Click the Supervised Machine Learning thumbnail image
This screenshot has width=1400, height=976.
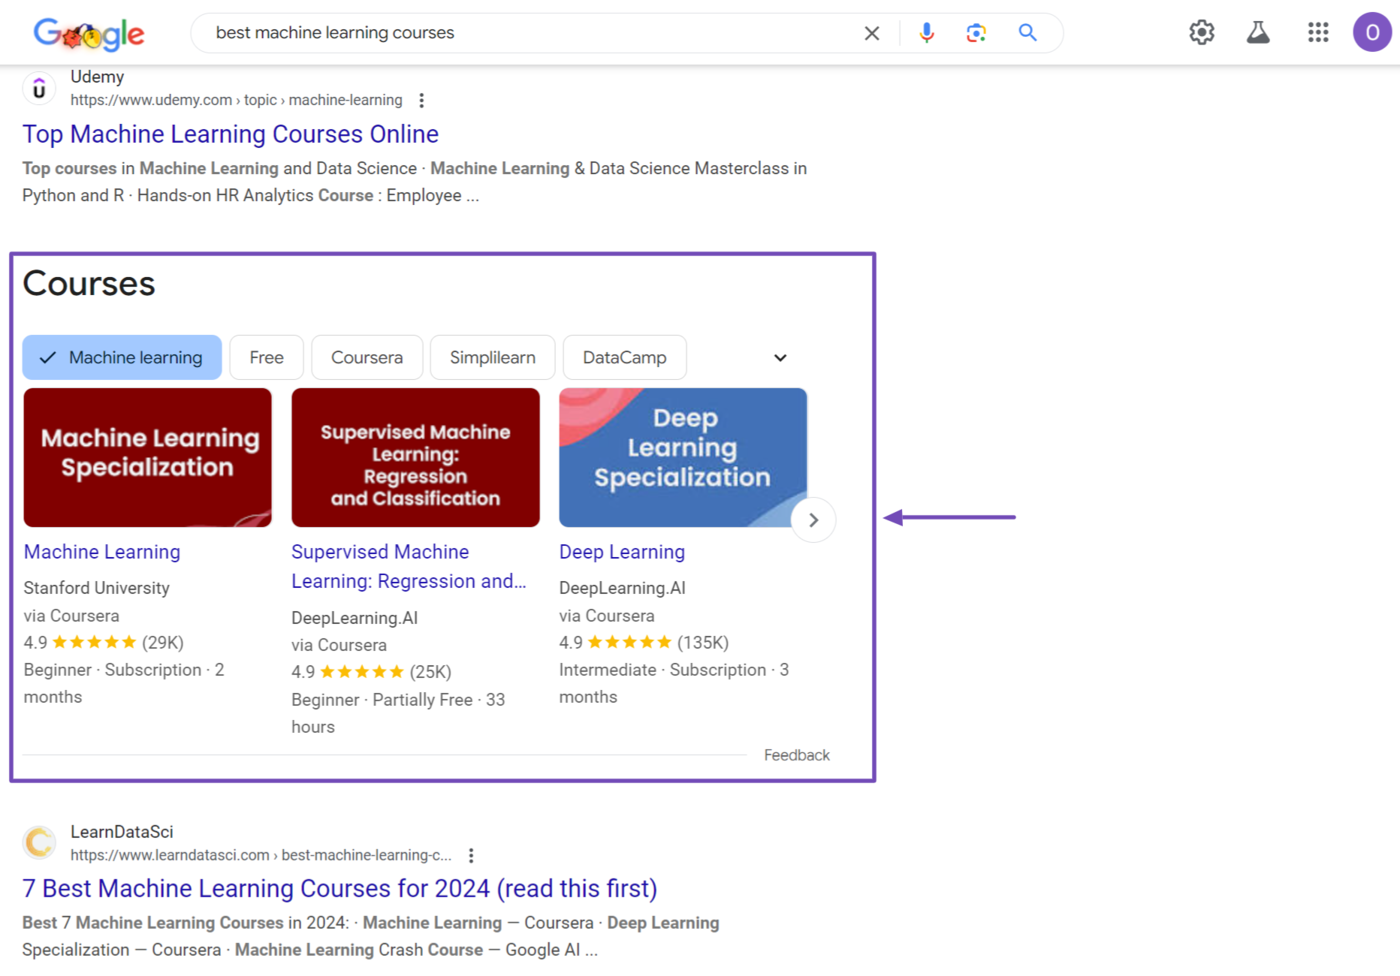(416, 457)
